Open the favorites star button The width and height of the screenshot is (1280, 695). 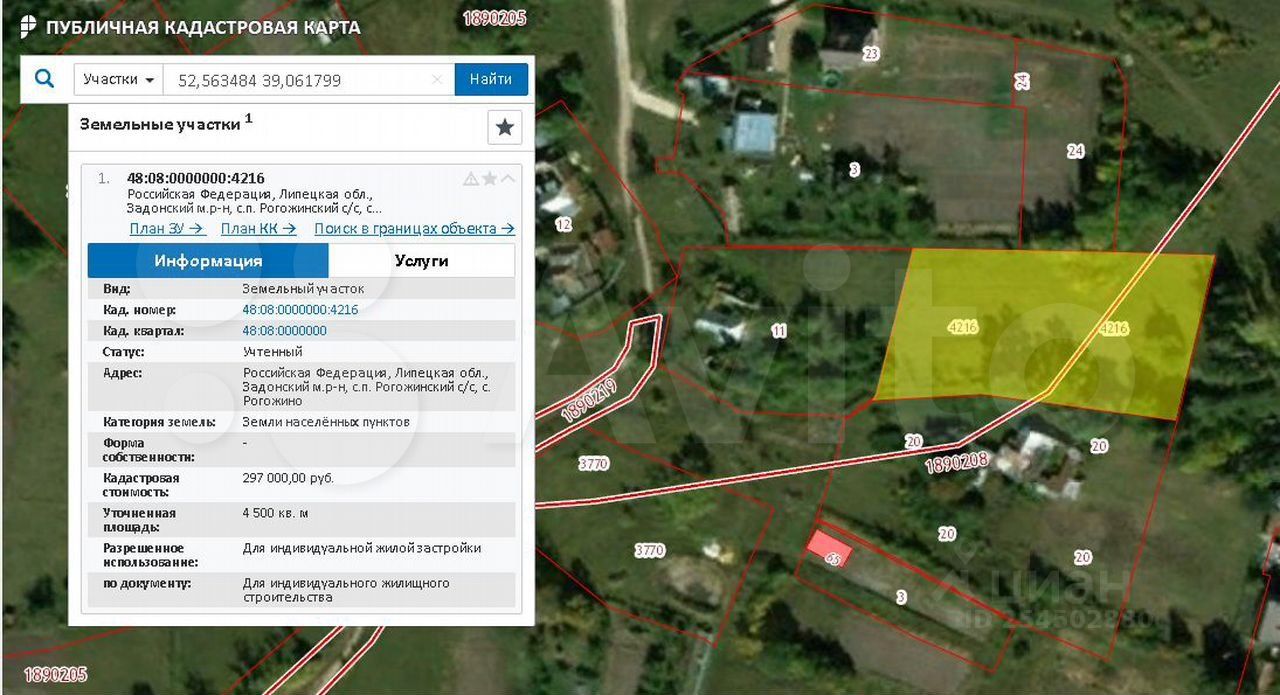point(505,127)
